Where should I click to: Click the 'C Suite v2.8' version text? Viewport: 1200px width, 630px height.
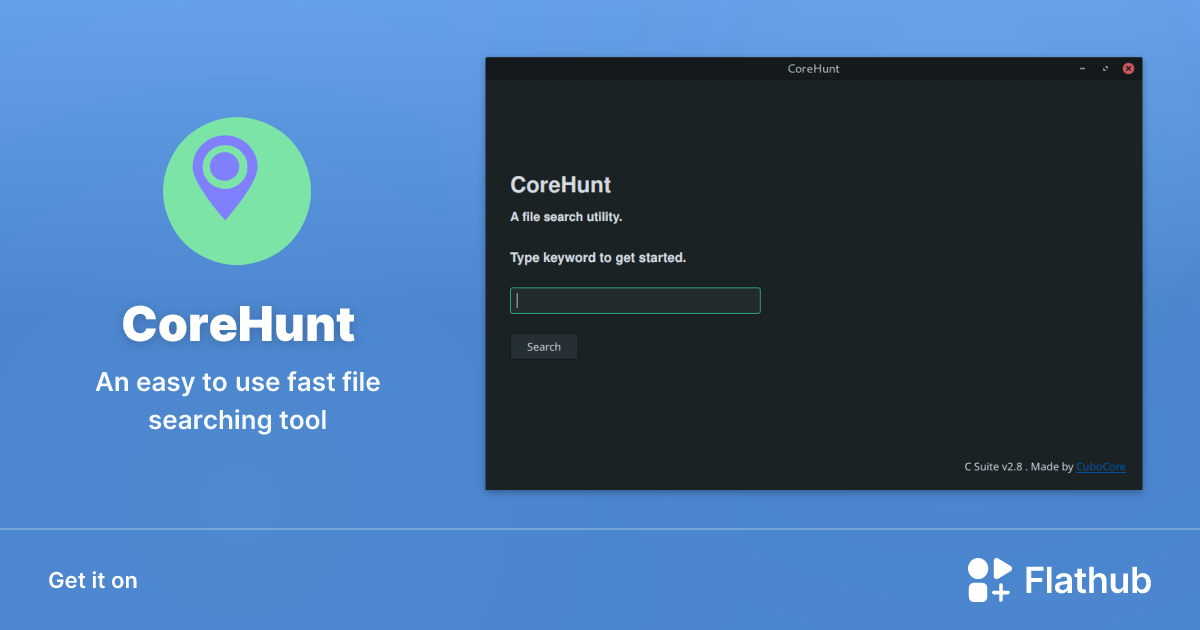click(993, 466)
